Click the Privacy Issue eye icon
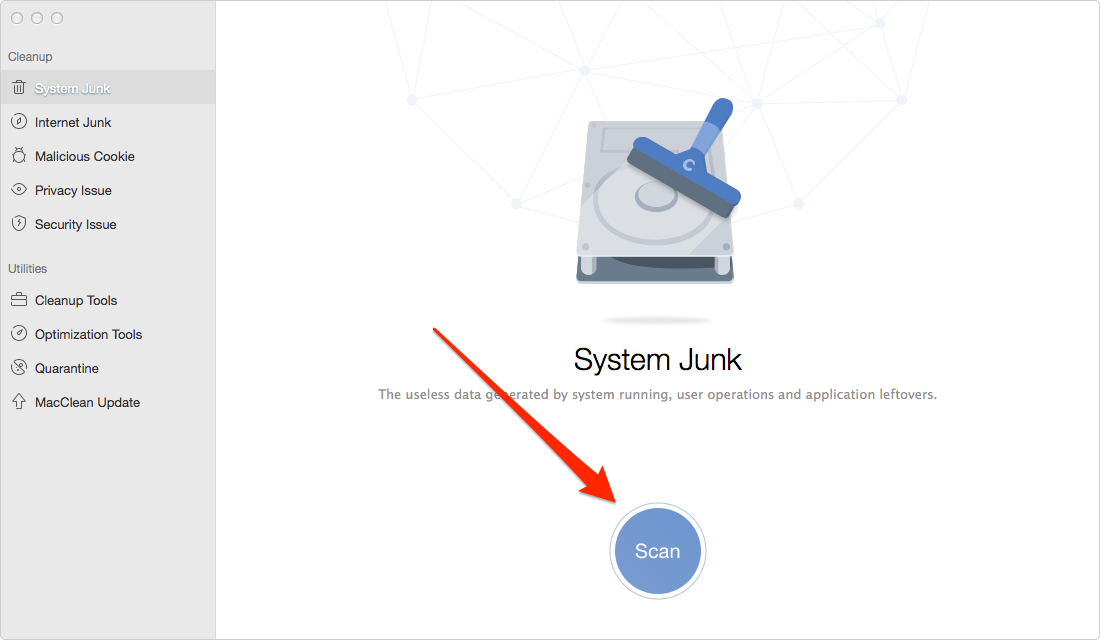The image size is (1100, 640). coord(19,189)
